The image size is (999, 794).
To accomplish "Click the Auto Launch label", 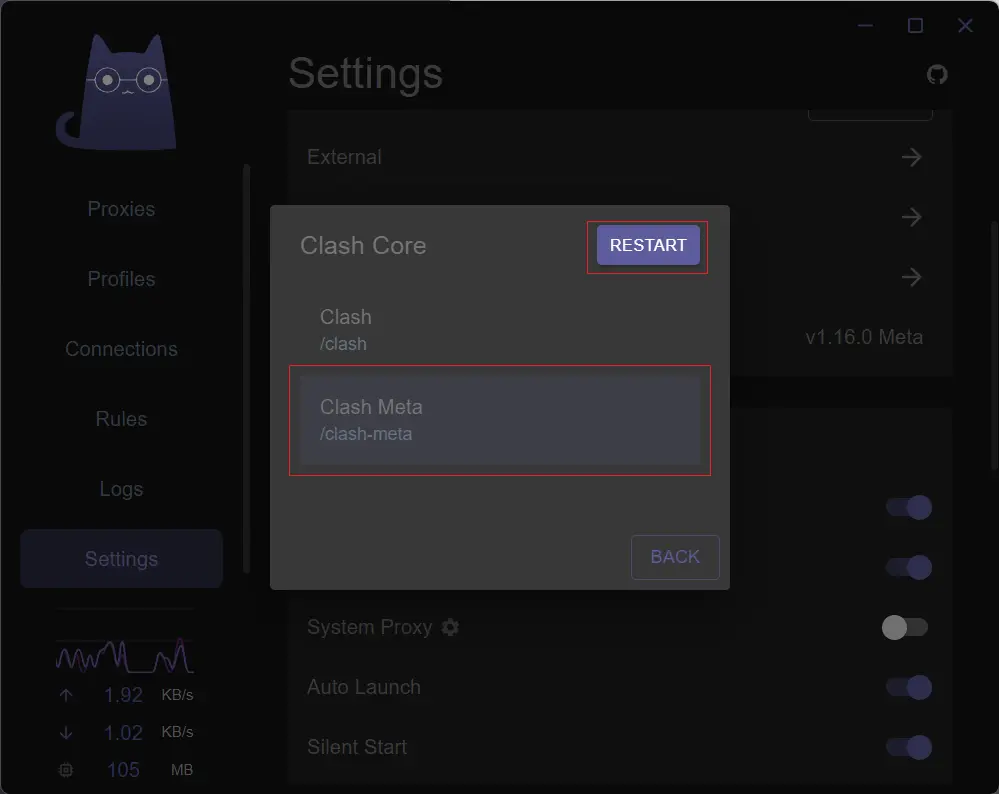I will (x=364, y=687).
